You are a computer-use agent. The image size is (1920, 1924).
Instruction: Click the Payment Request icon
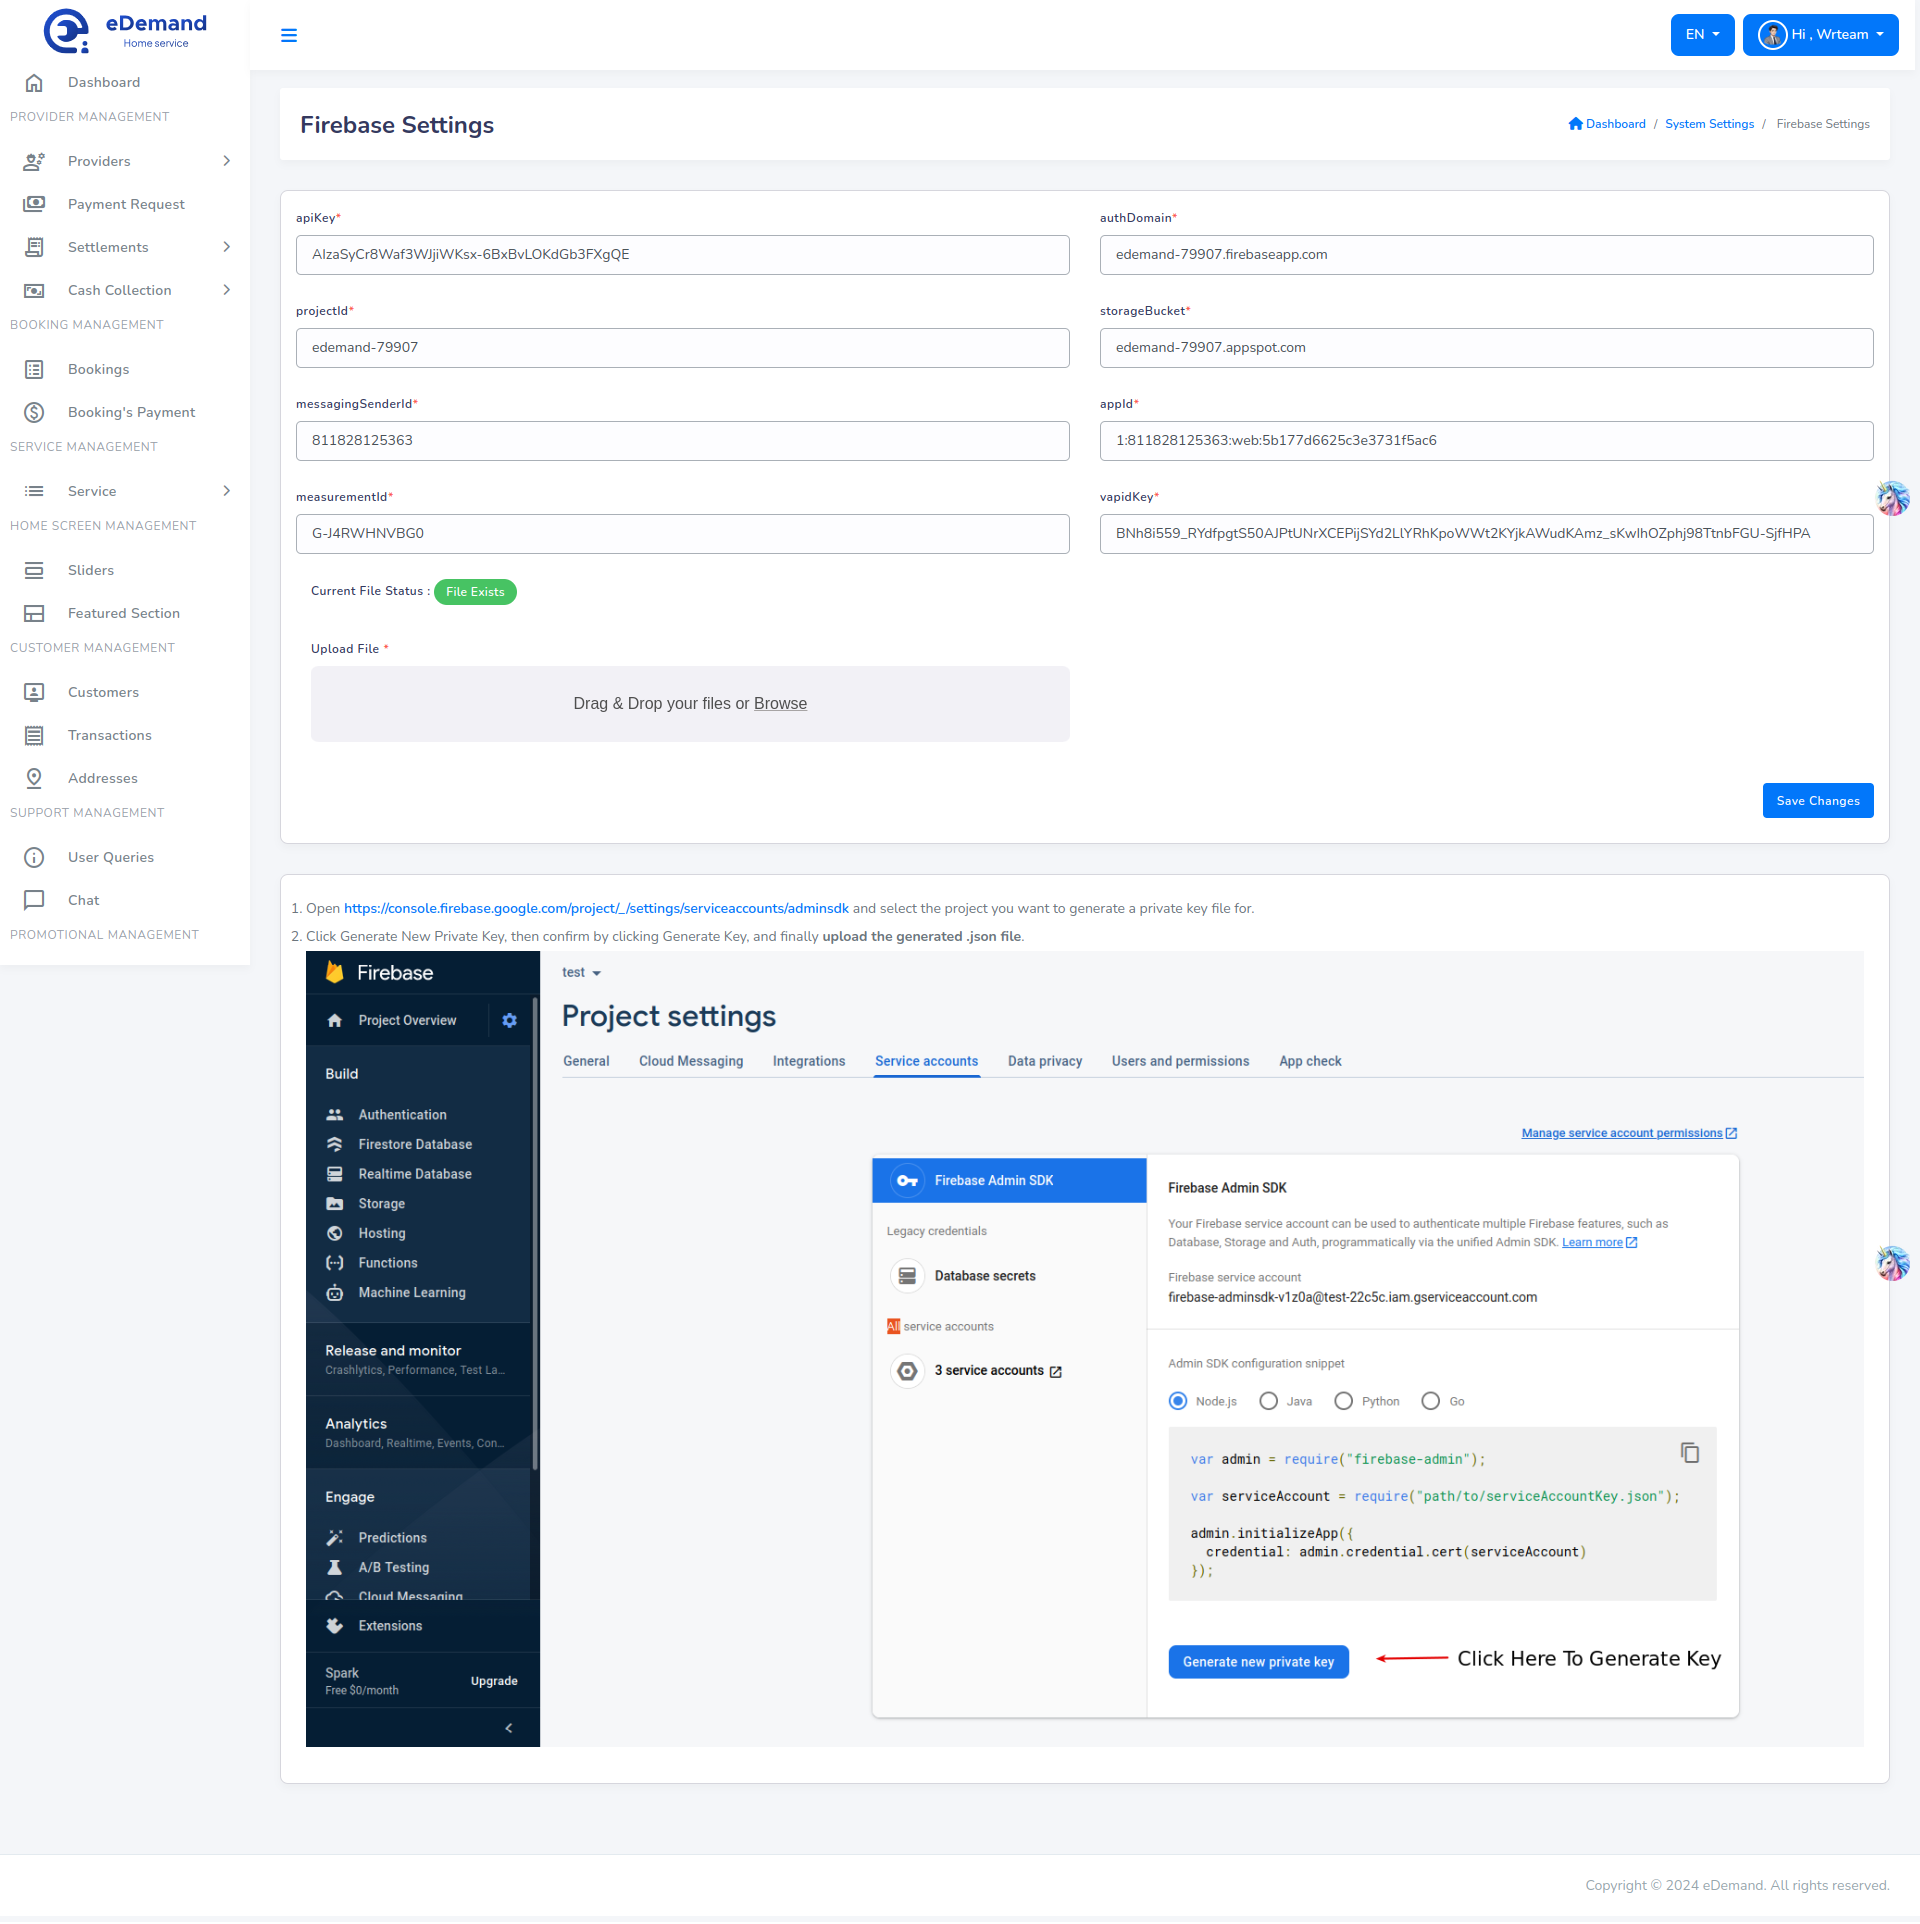34,205
